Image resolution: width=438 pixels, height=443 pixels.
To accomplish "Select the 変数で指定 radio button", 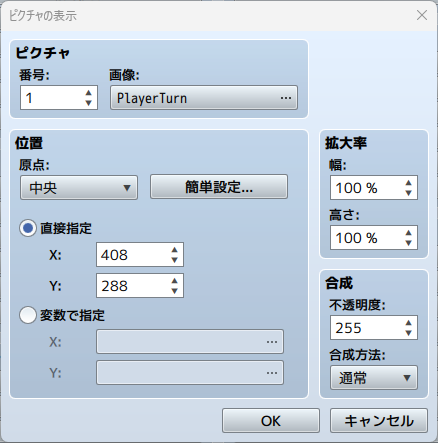I will [28, 315].
